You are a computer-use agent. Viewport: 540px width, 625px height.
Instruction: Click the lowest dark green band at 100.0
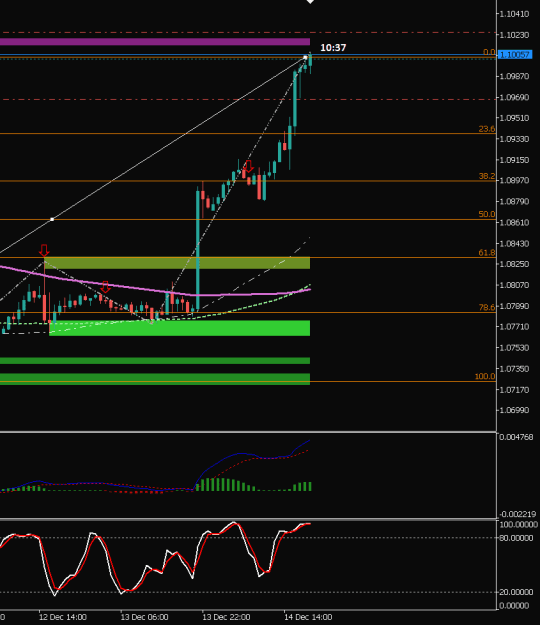155,379
